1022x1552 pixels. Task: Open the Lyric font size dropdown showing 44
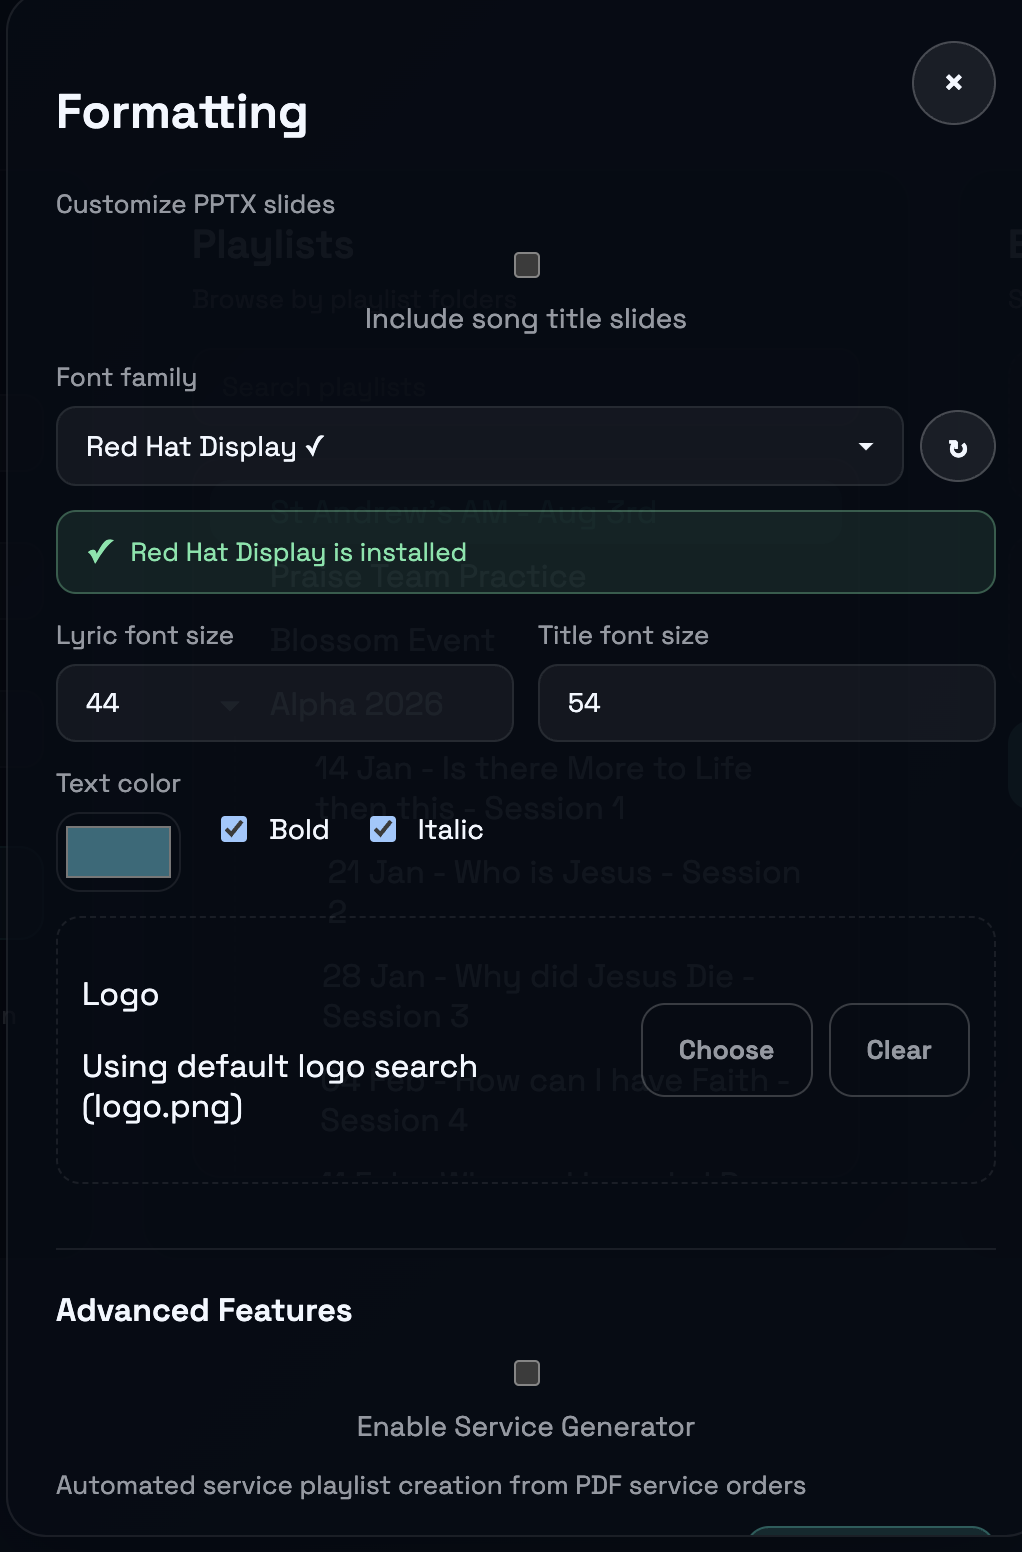[x=284, y=703]
